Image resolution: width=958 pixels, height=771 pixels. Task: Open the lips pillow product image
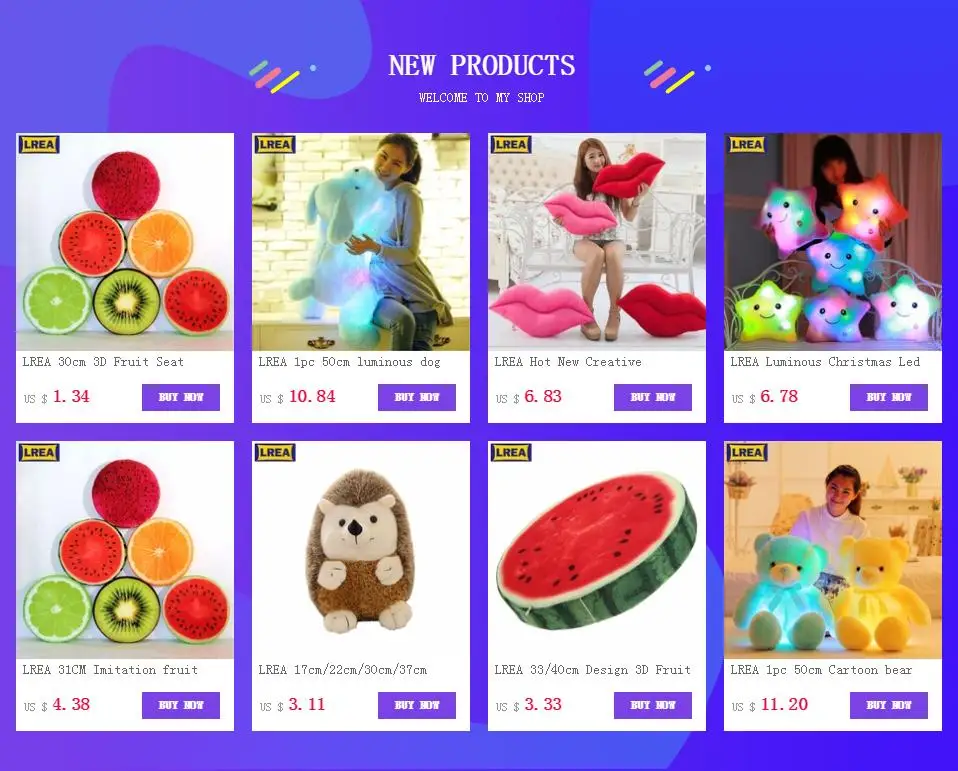point(597,242)
